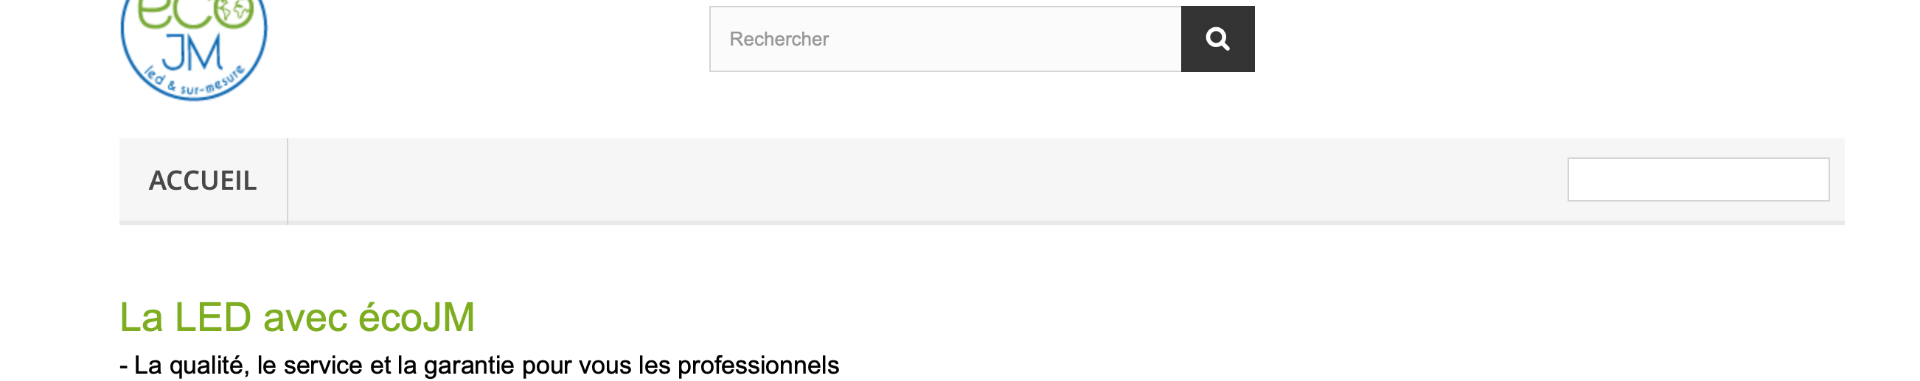Click the 'écoJM' word in the heading
This screenshot has height=381, width=1920.
(416, 317)
